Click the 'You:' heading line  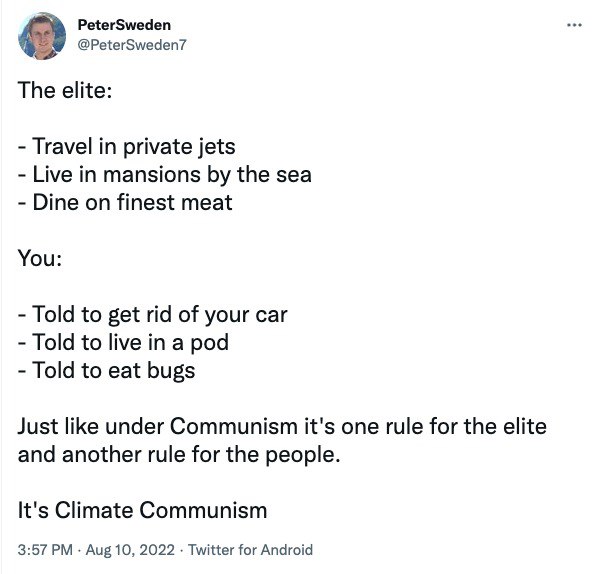41,258
